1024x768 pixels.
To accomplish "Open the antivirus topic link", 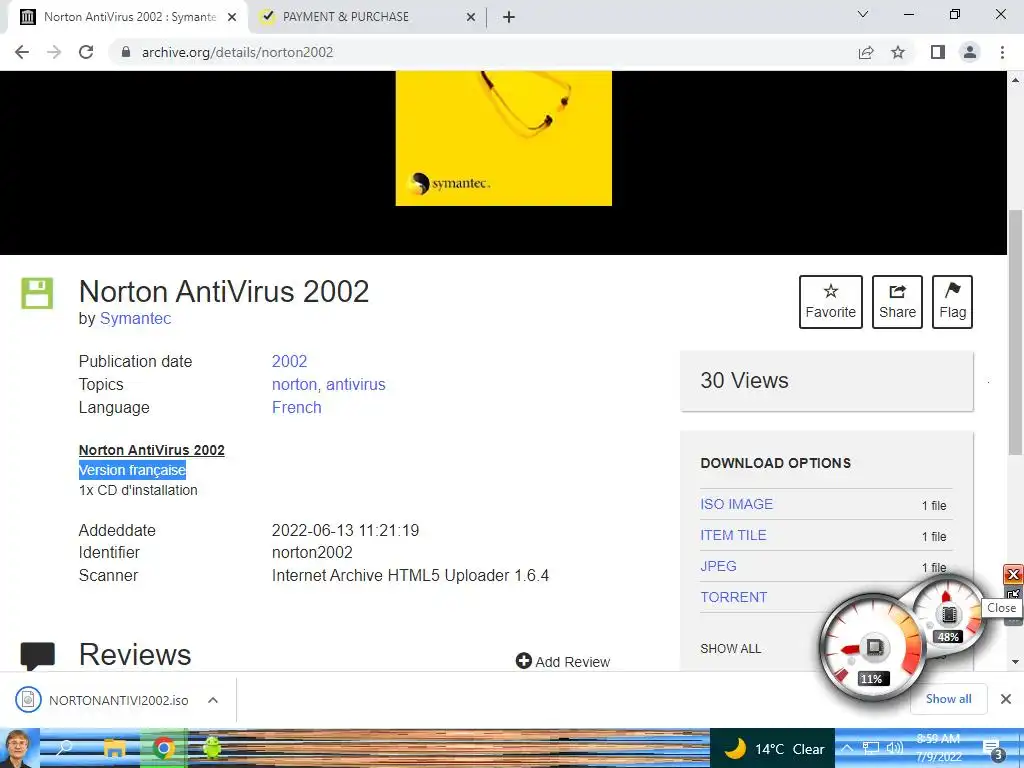I will click(x=356, y=385).
